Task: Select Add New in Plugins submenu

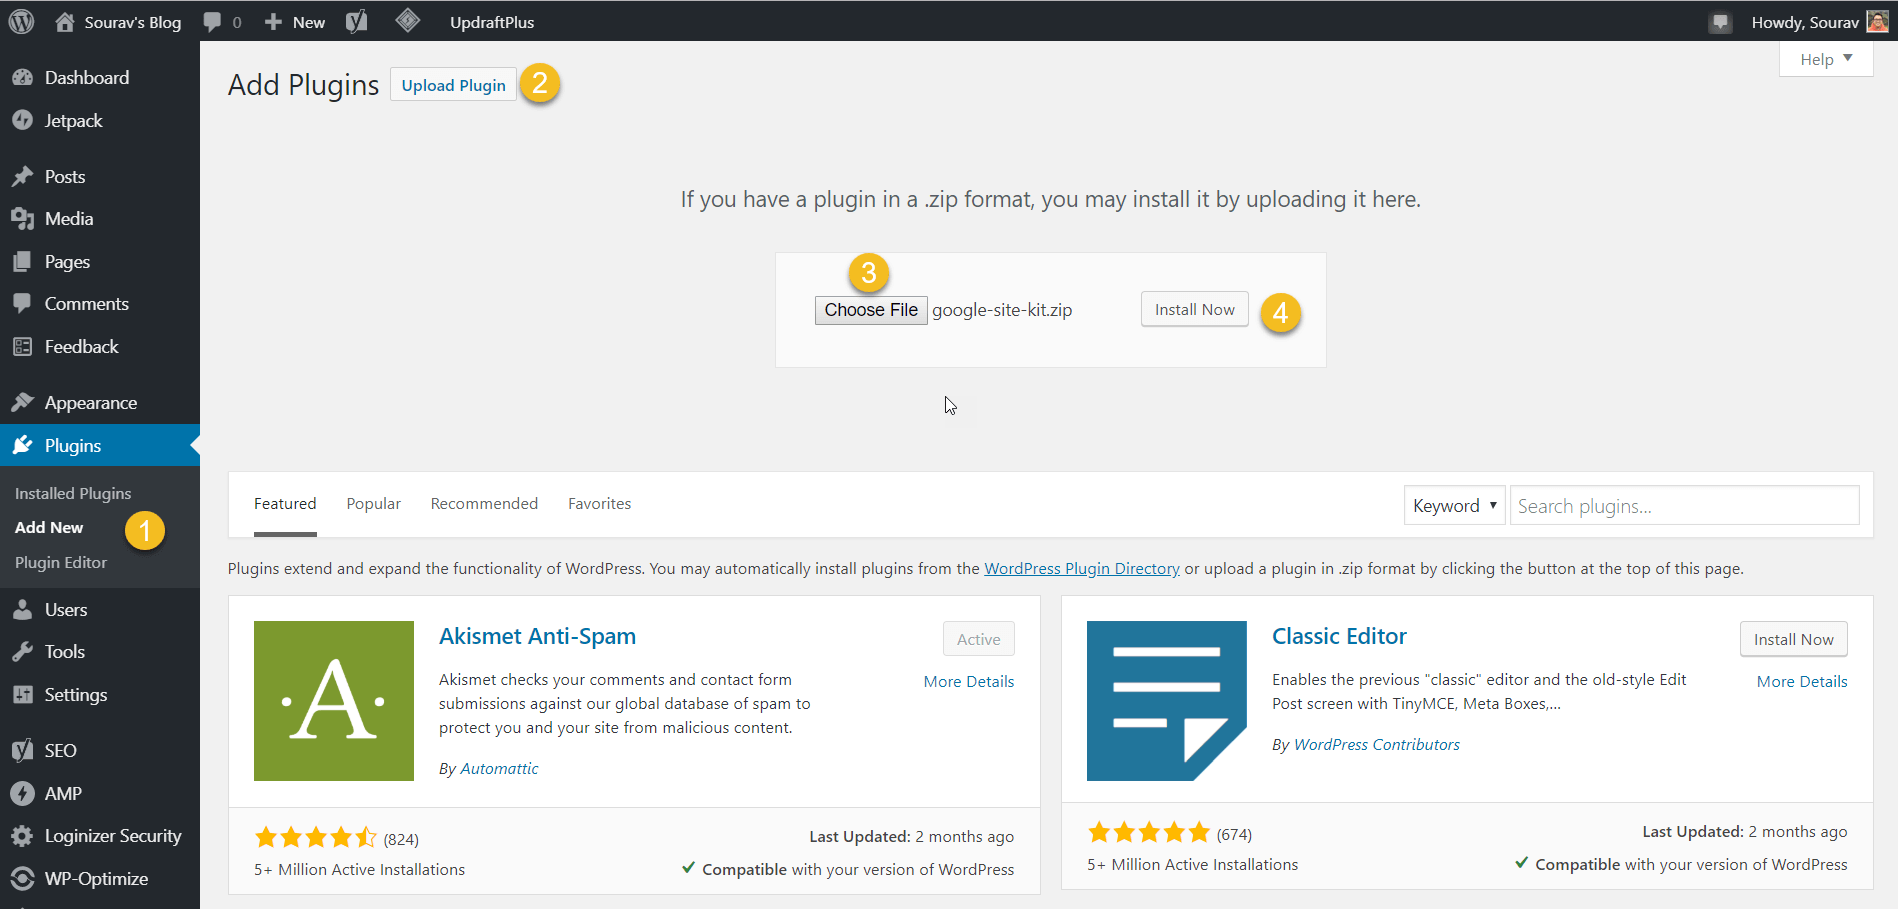Action: [49, 528]
